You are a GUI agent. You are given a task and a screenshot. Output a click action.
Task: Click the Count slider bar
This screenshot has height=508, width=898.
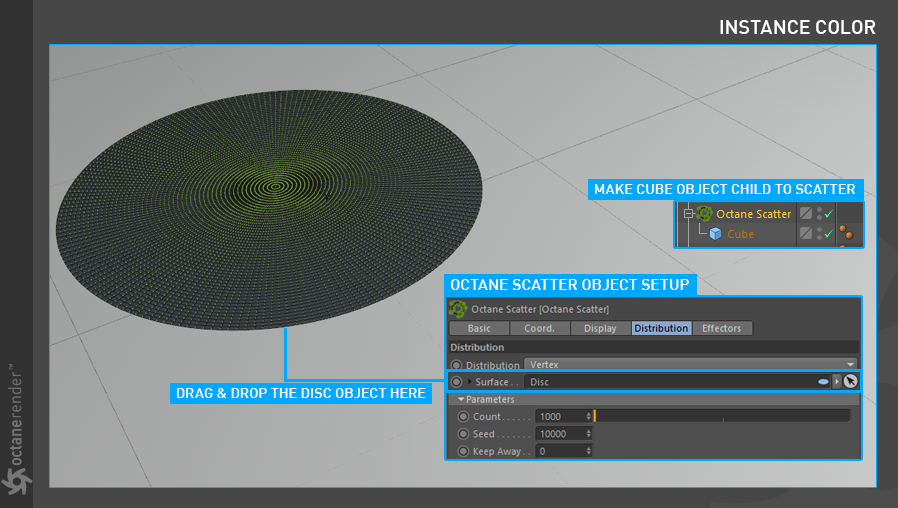coord(722,416)
